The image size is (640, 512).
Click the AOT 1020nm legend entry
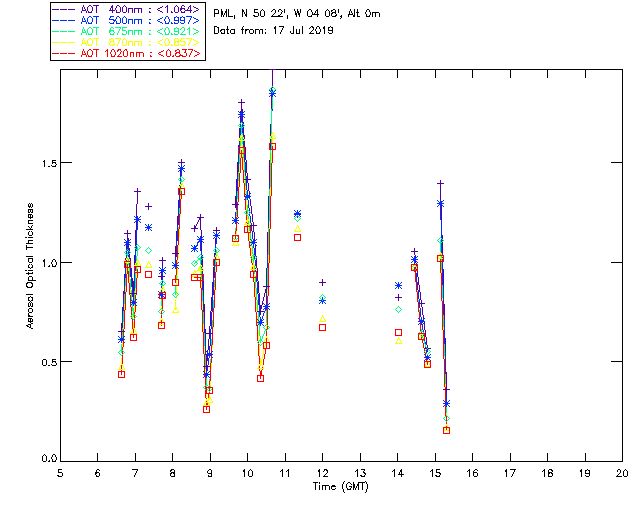tap(126, 53)
